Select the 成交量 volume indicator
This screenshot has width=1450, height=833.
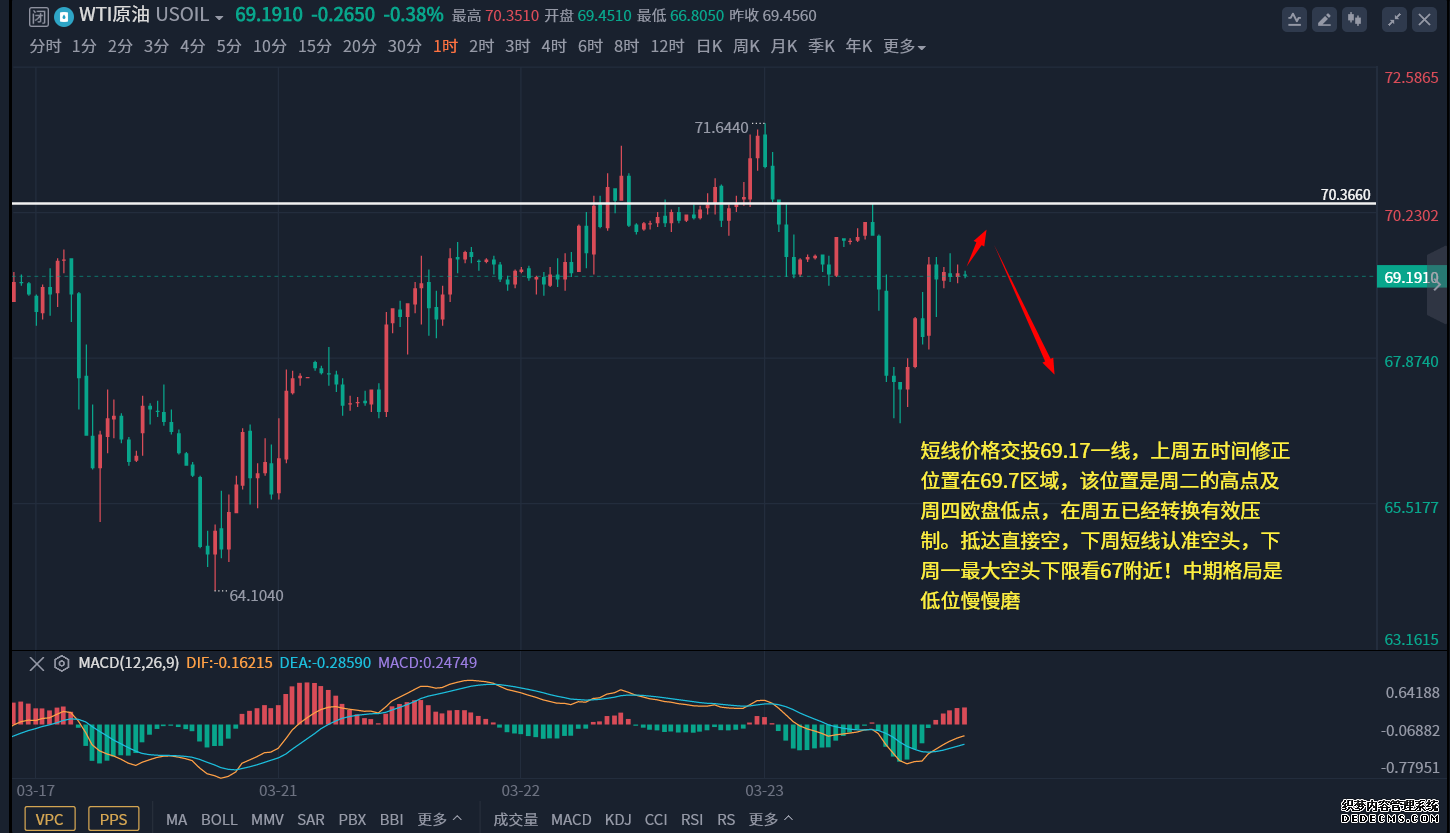pos(515,819)
